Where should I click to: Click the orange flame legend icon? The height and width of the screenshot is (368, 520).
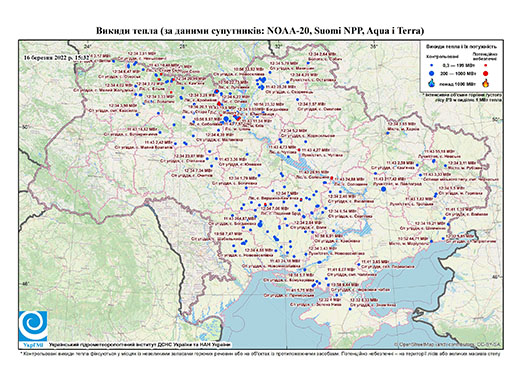pyautogui.click(x=485, y=83)
